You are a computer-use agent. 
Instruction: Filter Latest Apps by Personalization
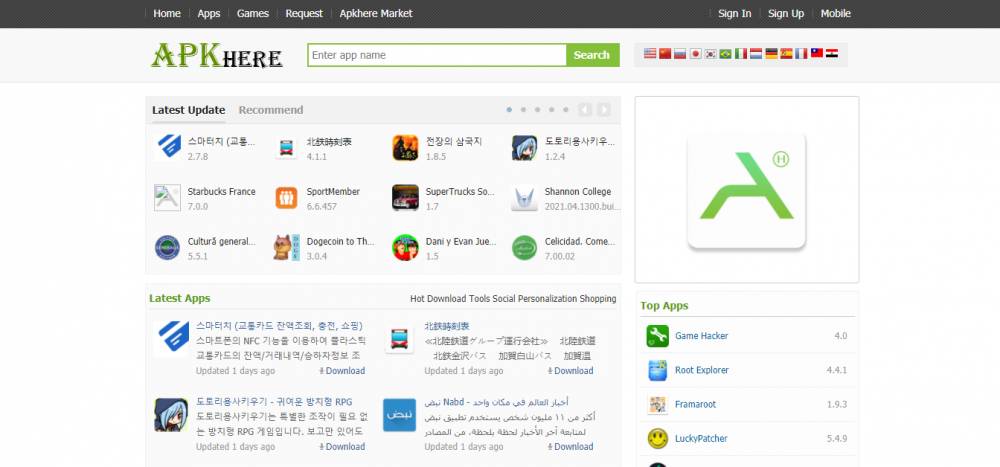[547, 299]
